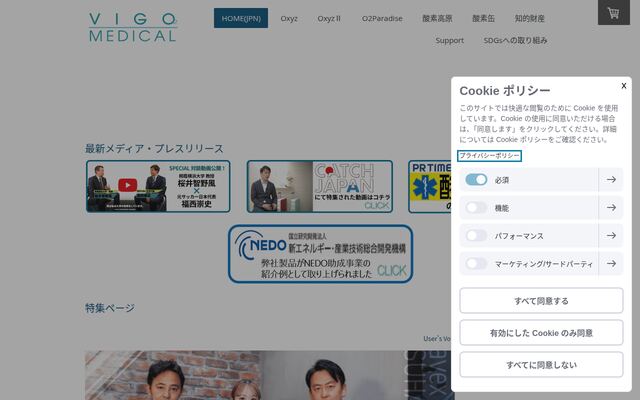Click すべて同意する button

pos(541,301)
